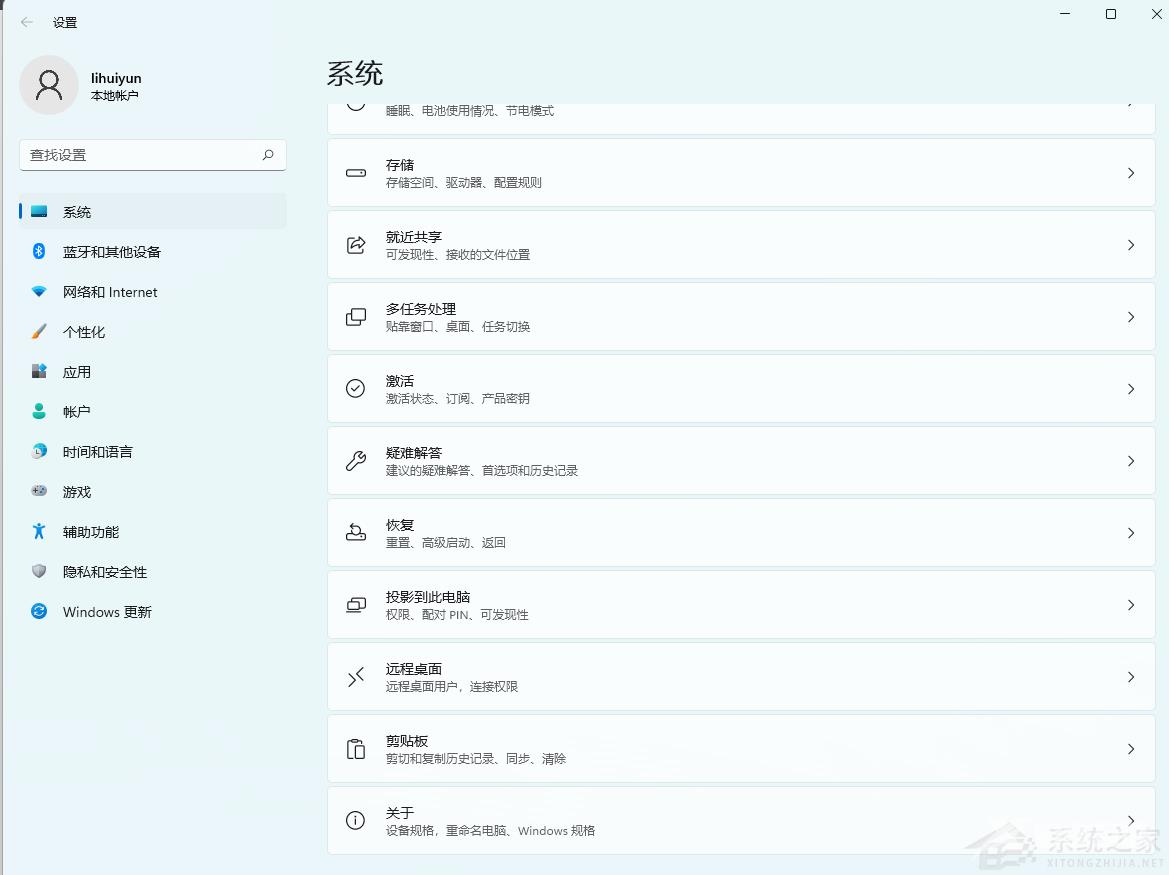Open Personalization (个性化) via its paintbrush icon
1169x875 pixels.
(x=38, y=331)
